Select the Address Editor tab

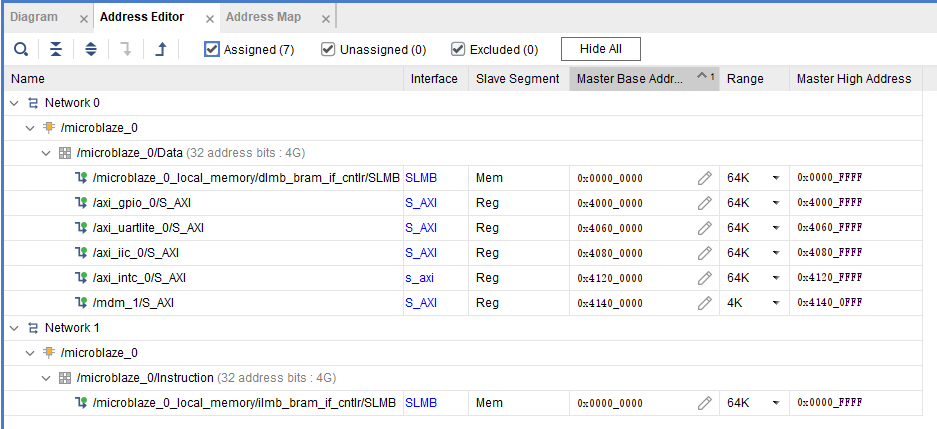[x=142, y=17]
